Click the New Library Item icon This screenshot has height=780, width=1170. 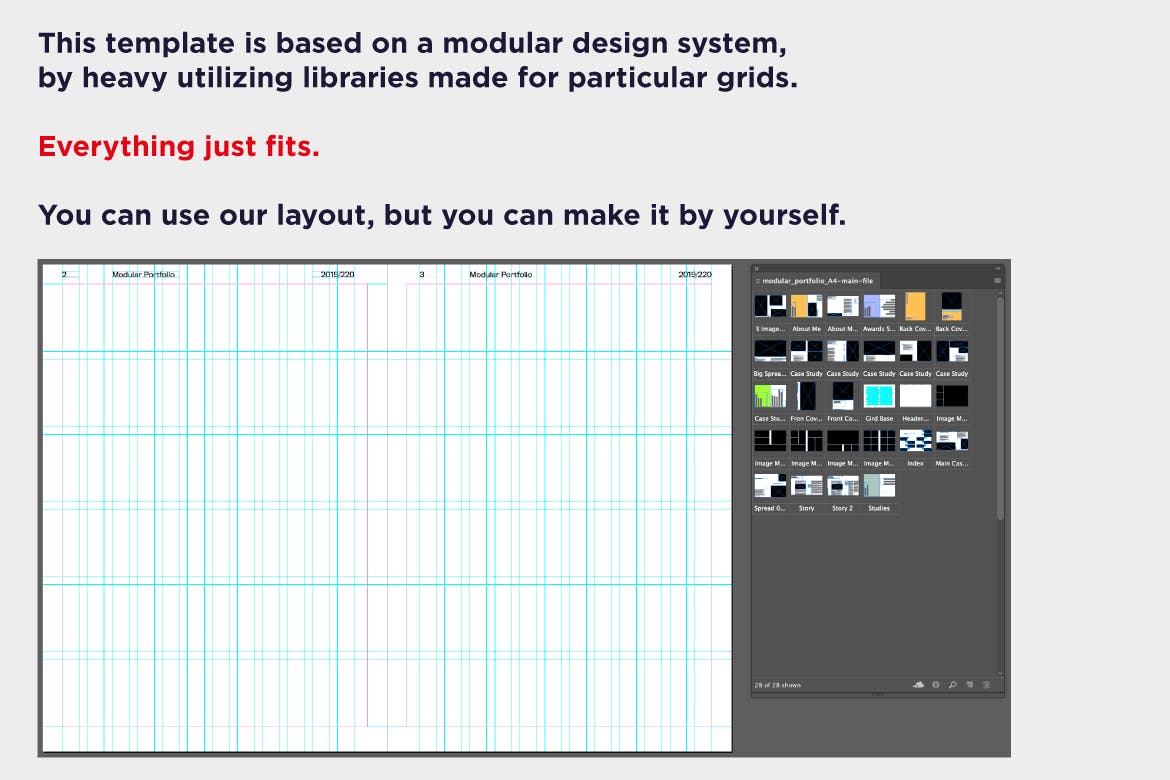click(969, 685)
